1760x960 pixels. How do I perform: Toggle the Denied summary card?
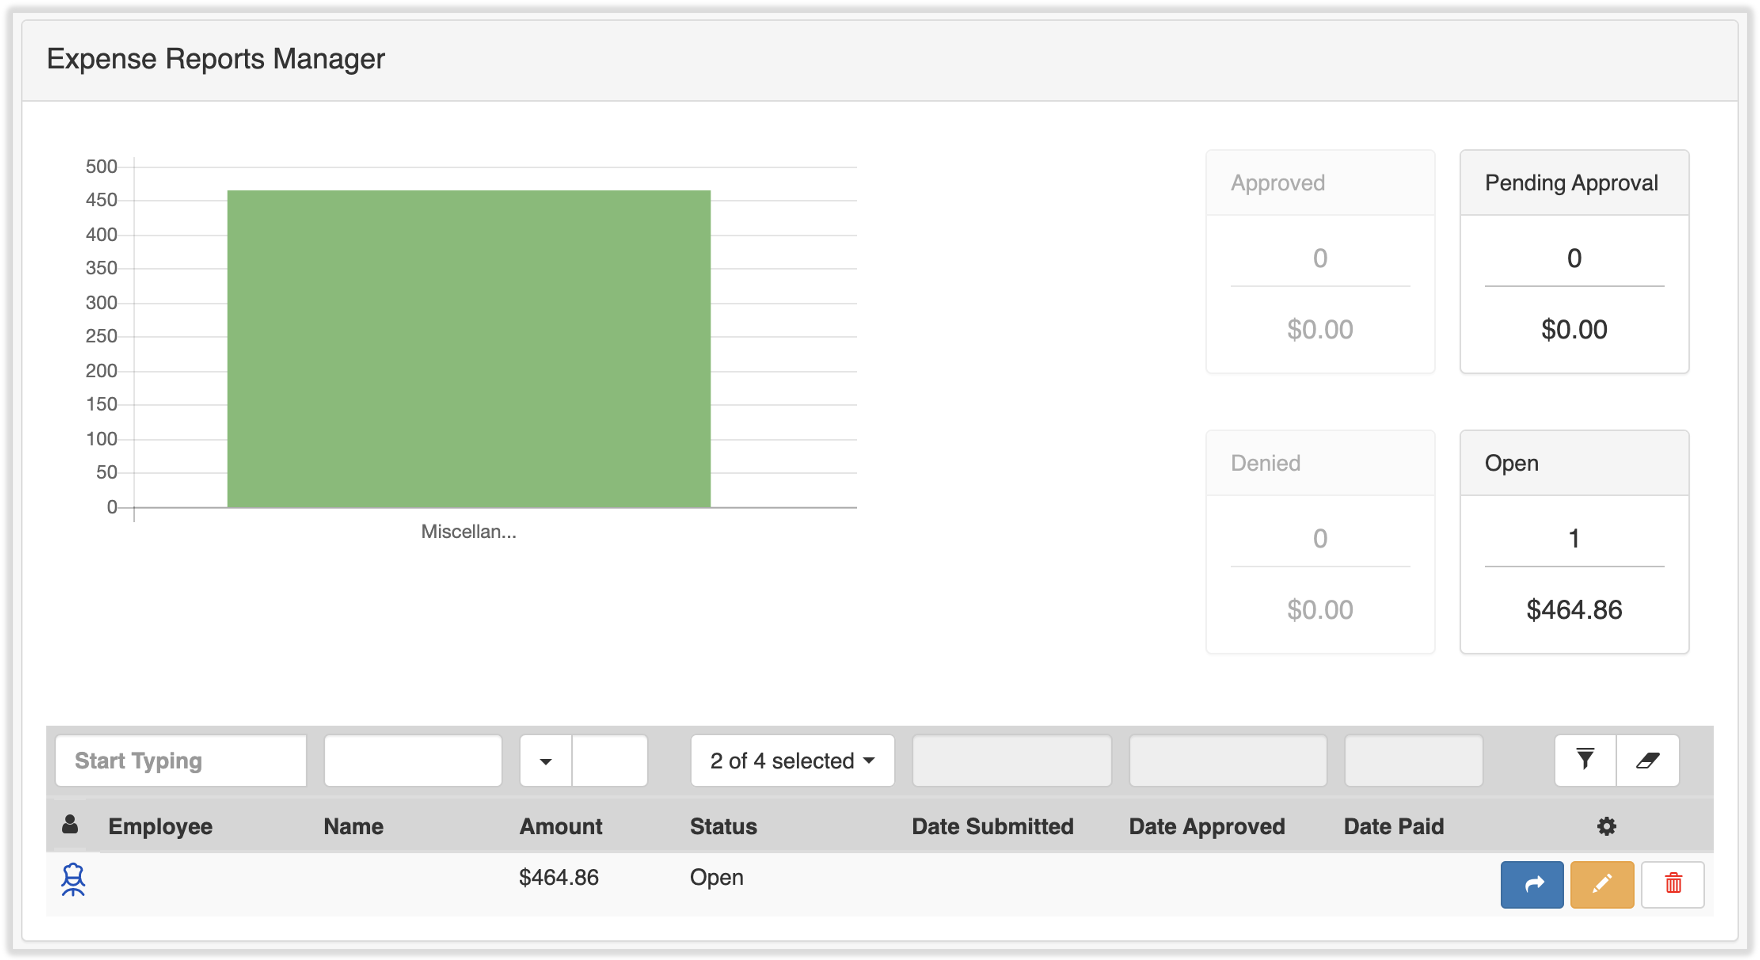(x=1320, y=542)
